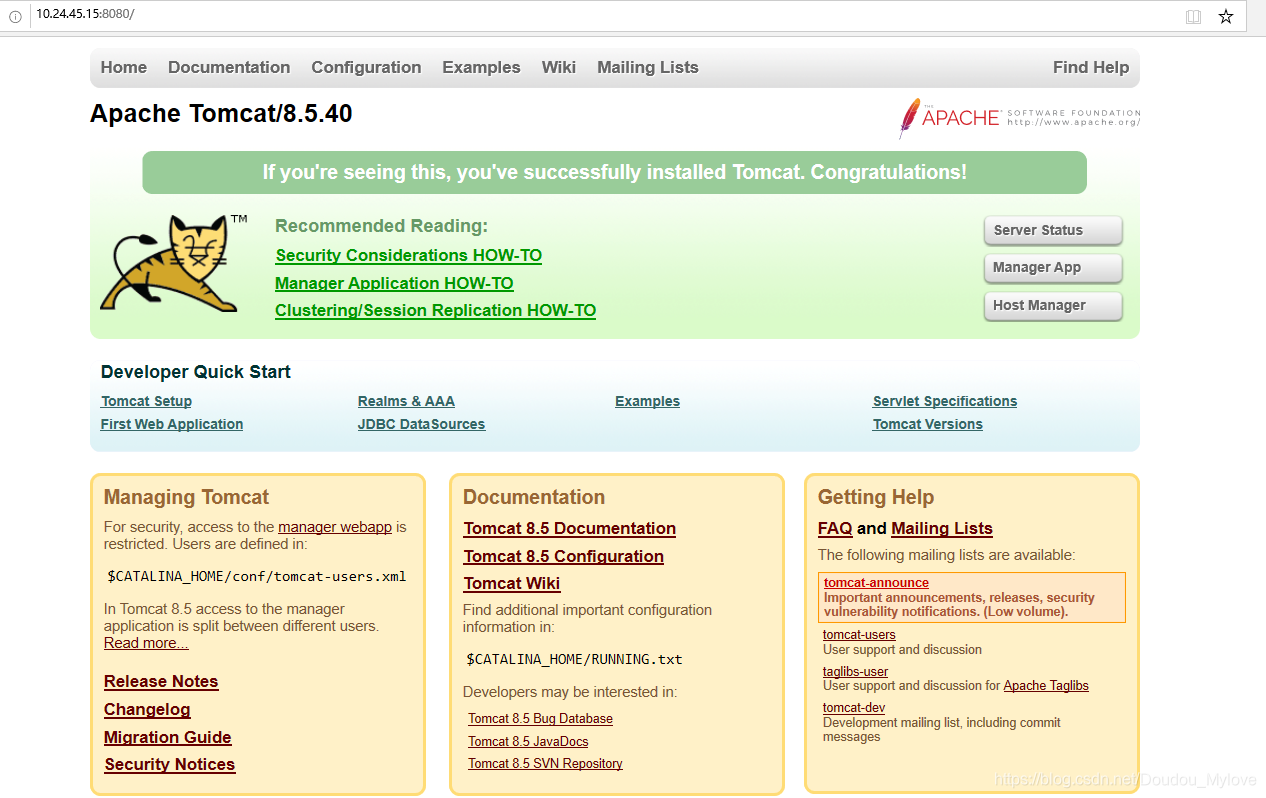Click the Release Notes link

(x=160, y=681)
